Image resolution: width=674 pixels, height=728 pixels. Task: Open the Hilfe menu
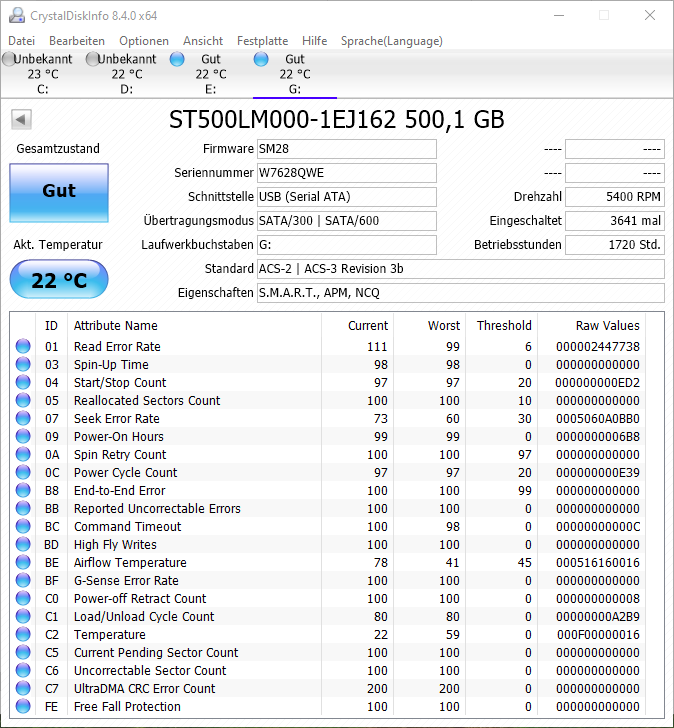pos(315,41)
